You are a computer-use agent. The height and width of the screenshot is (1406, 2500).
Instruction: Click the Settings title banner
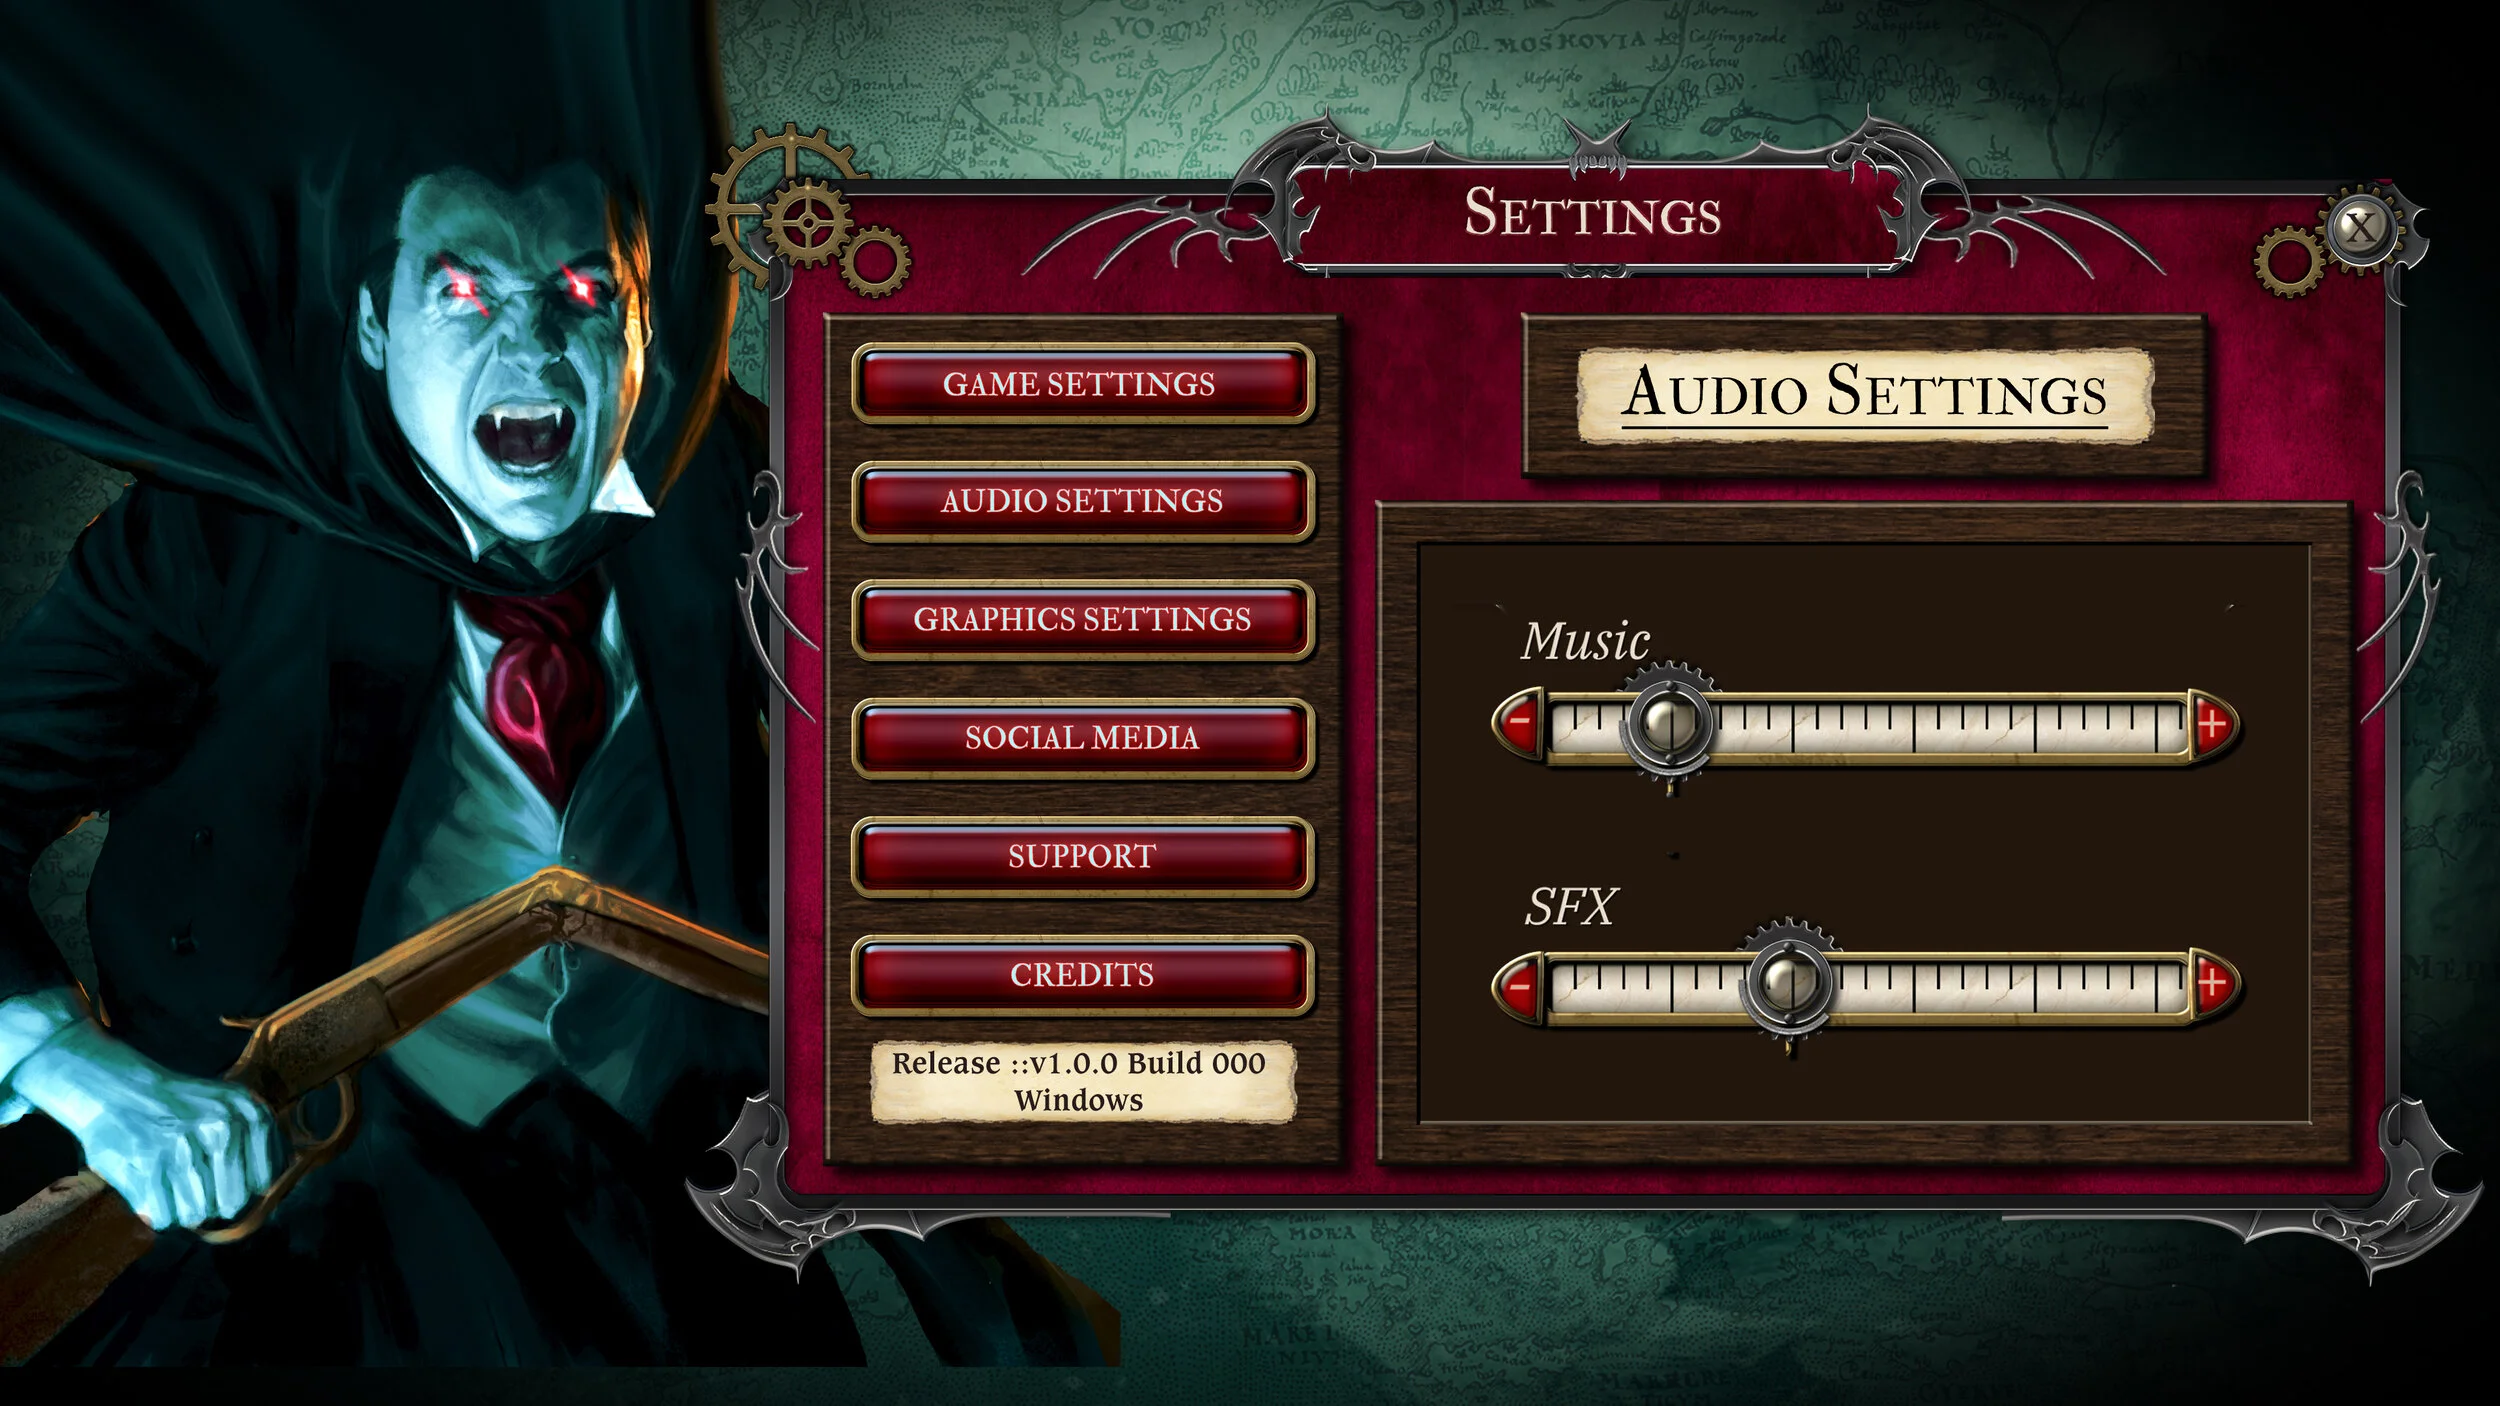(x=1592, y=213)
